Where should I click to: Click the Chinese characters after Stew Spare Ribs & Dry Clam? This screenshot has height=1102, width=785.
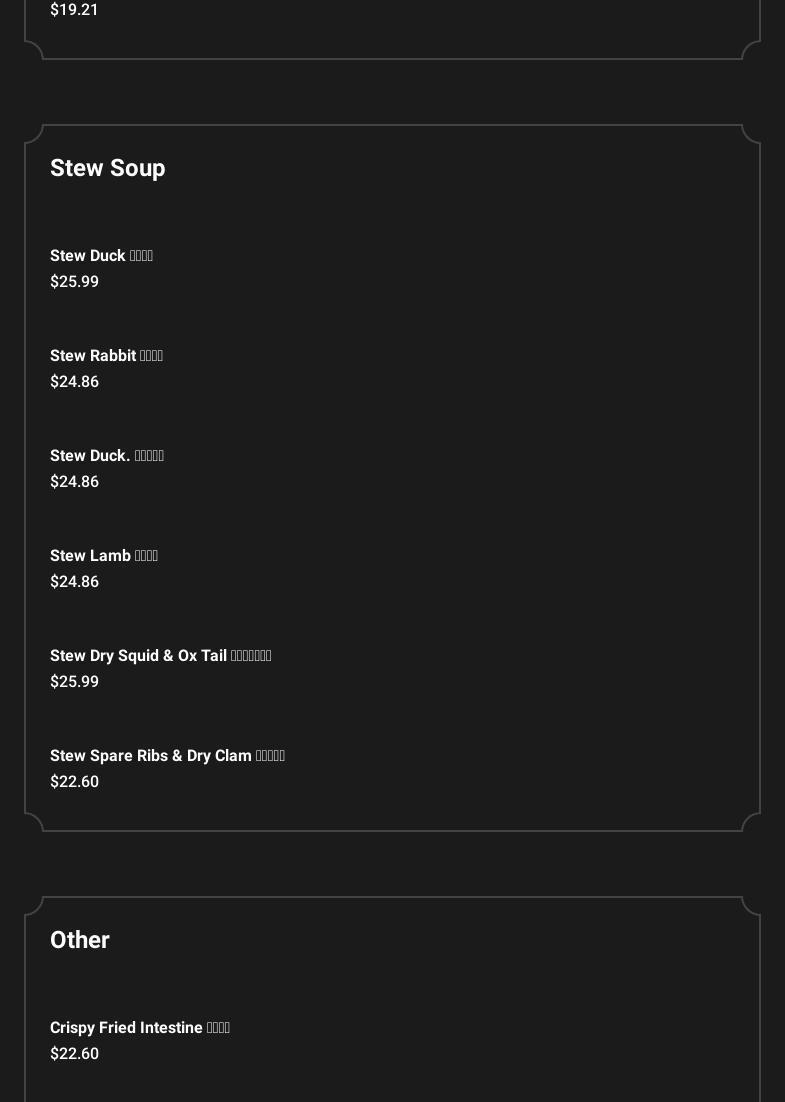270,756
